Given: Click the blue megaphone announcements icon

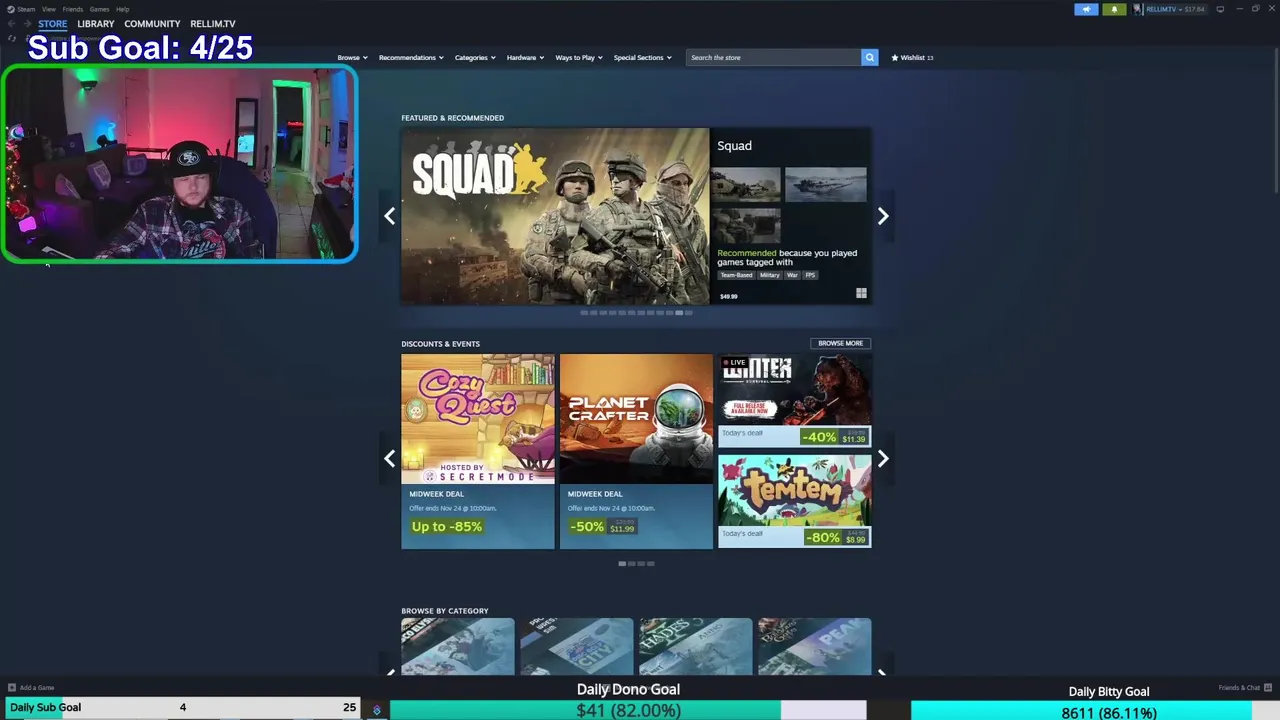Looking at the screenshot, I should (x=1086, y=9).
